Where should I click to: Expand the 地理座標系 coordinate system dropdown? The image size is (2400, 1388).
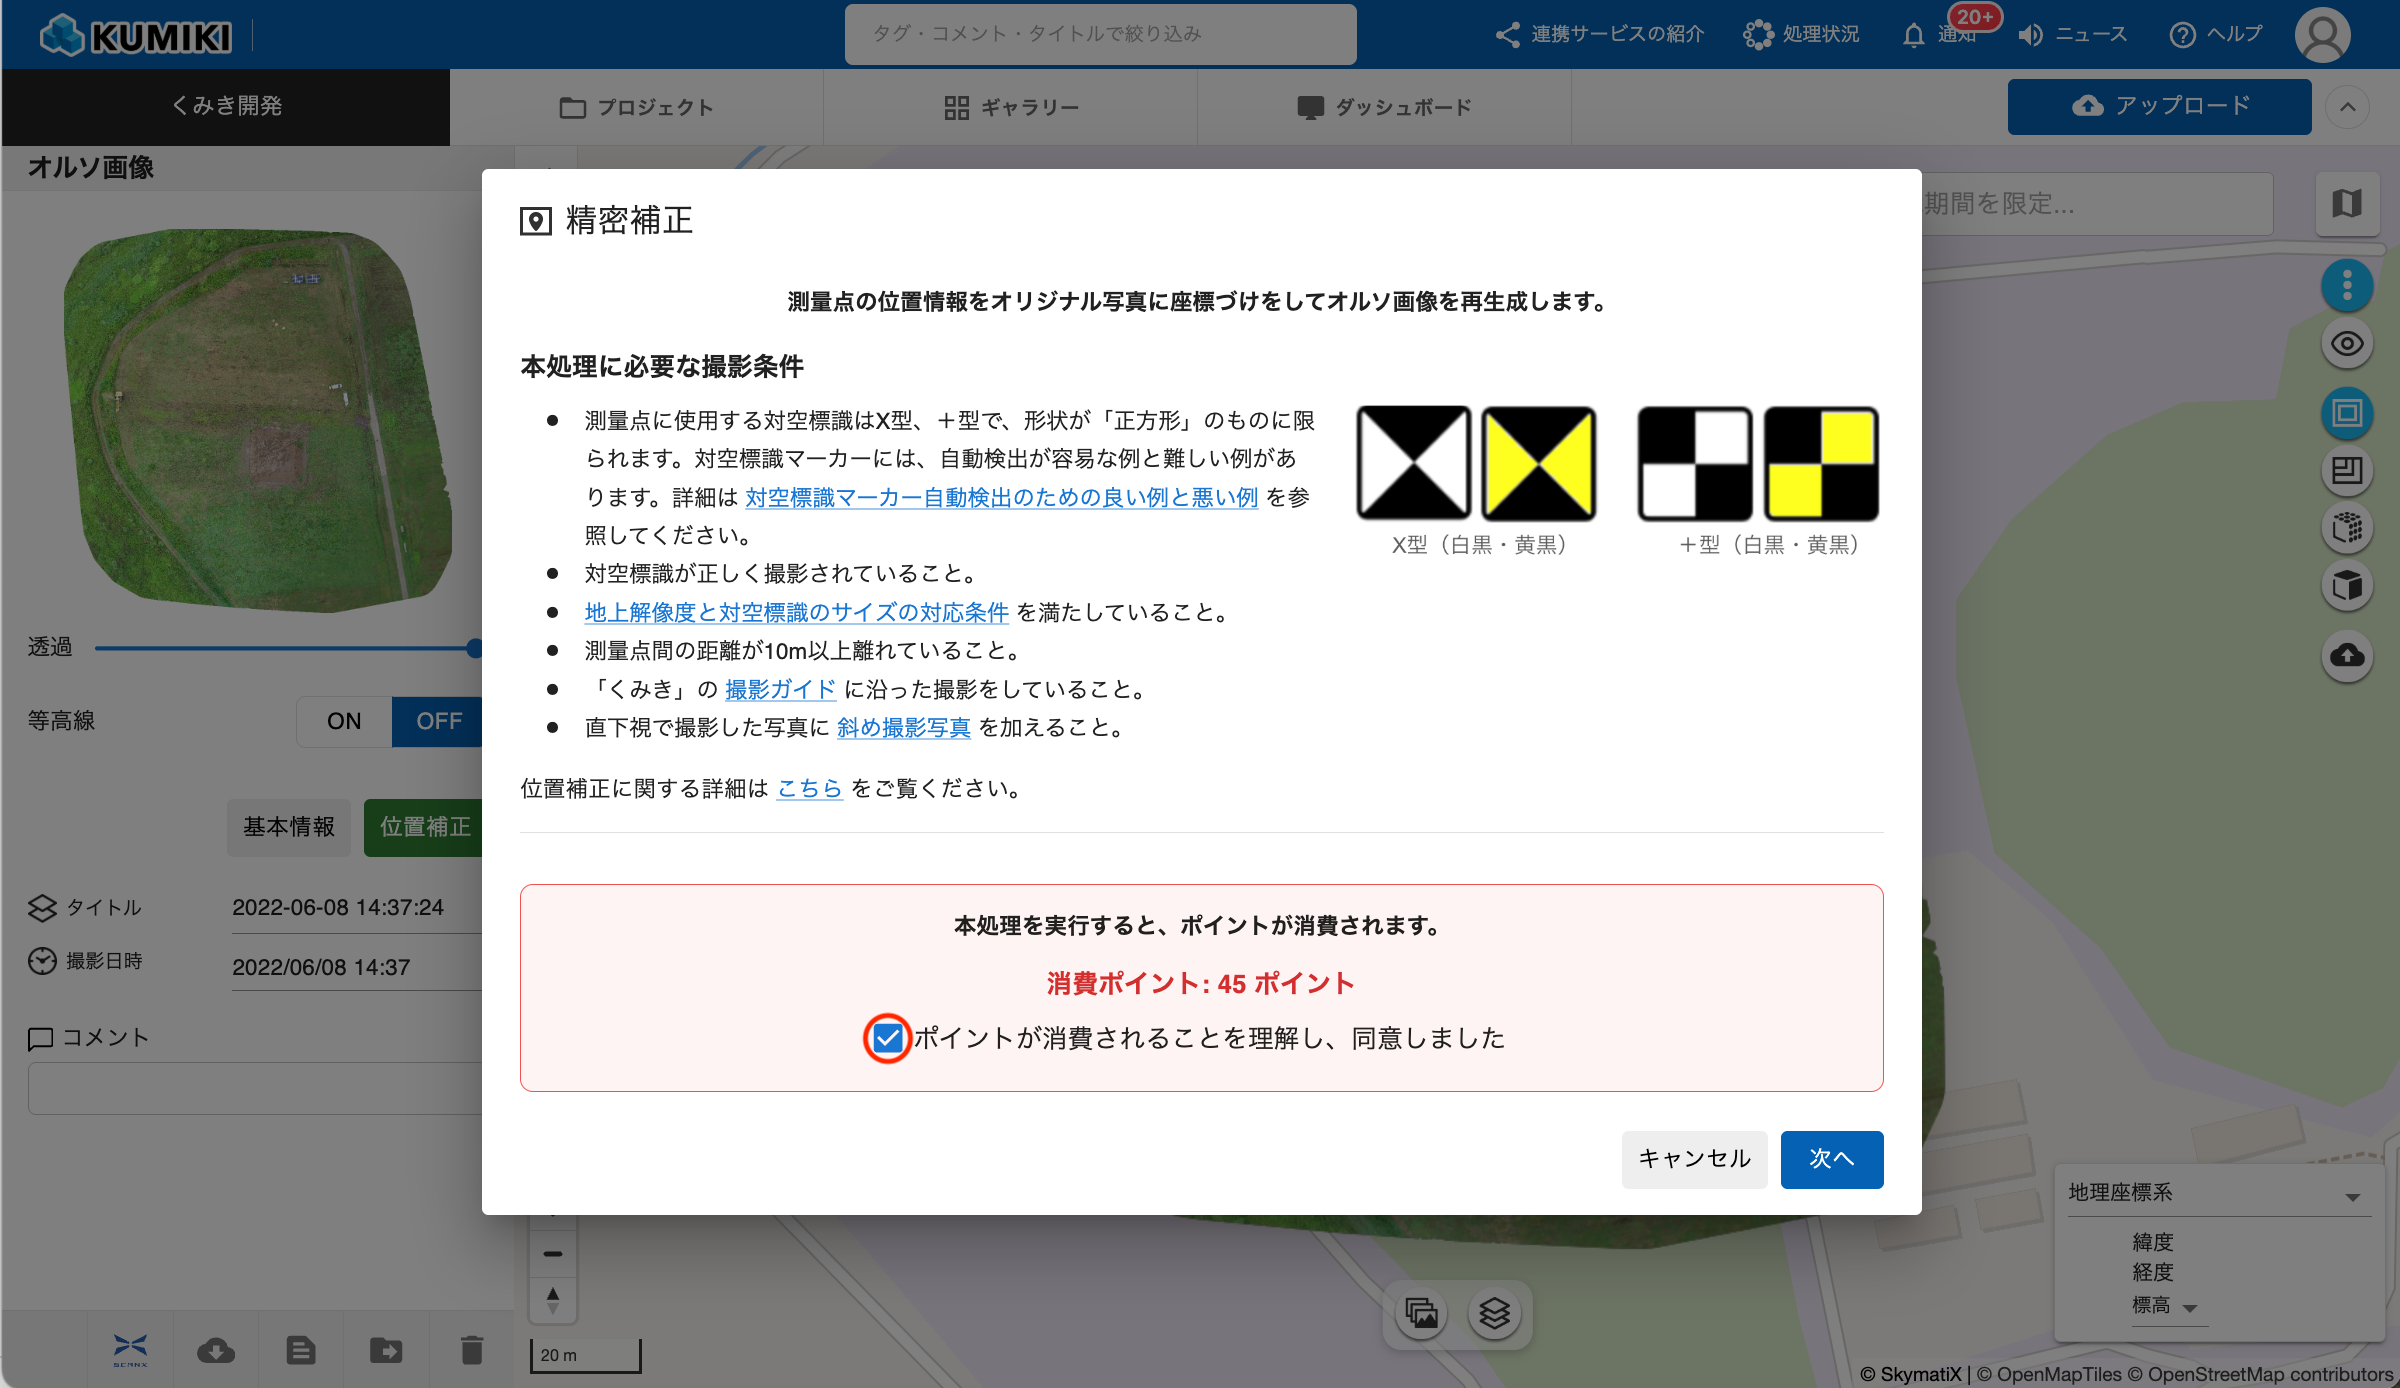click(2352, 1196)
